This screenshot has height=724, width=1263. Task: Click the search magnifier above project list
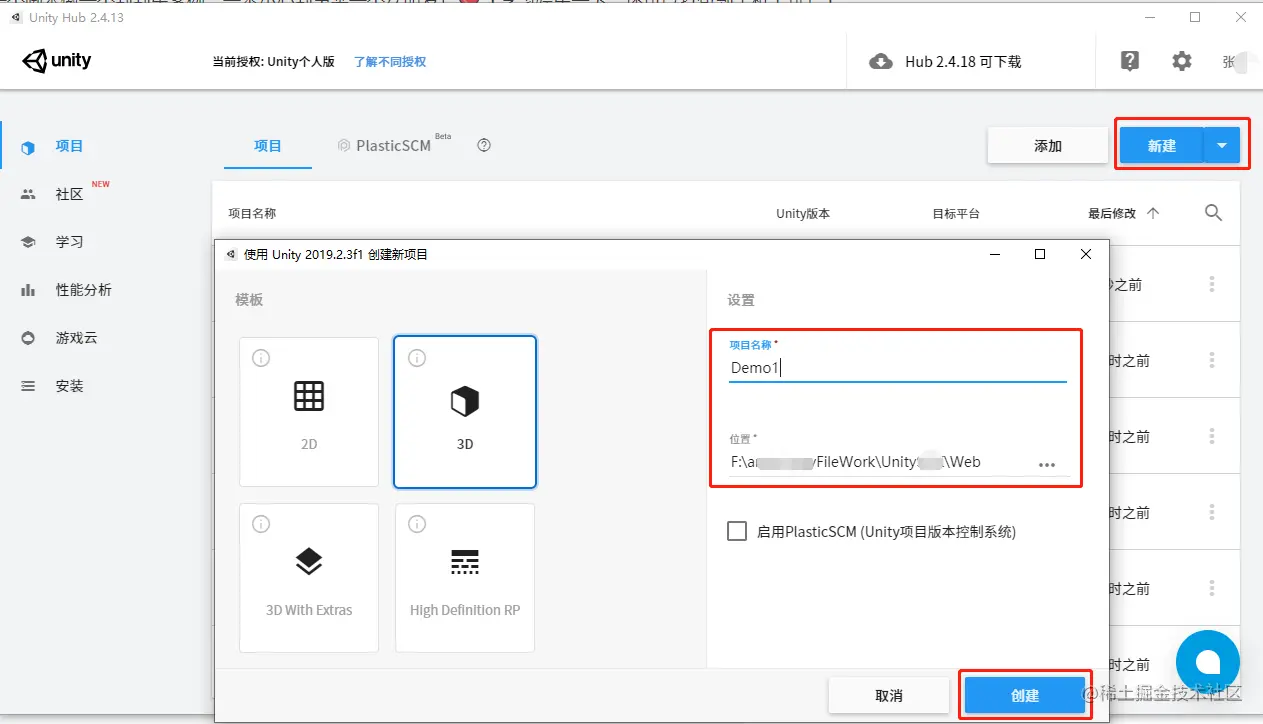tap(1213, 212)
